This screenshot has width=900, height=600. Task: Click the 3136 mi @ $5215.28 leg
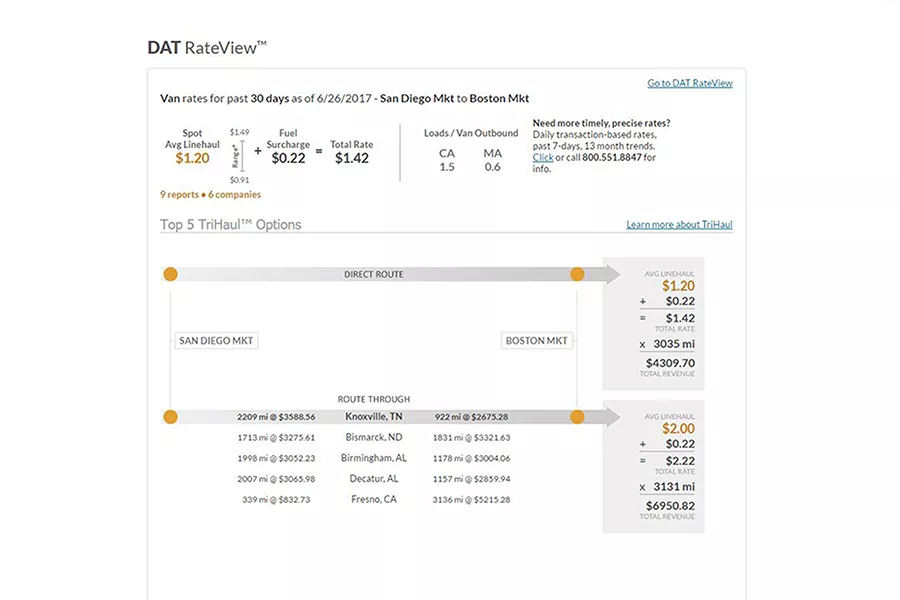tap(471, 500)
